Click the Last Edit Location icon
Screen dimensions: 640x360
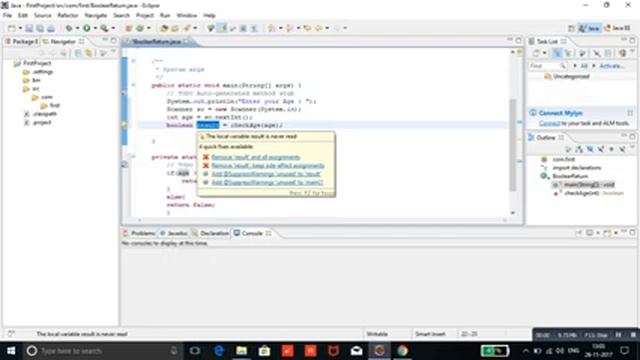tap(307, 28)
